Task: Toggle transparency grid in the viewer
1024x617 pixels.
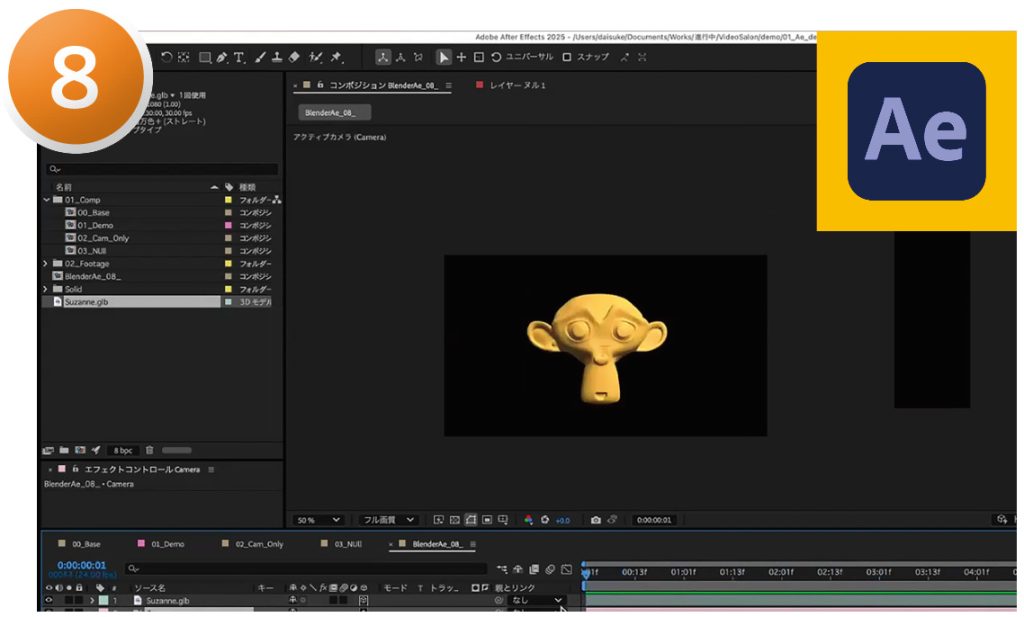Action: point(455,520)
